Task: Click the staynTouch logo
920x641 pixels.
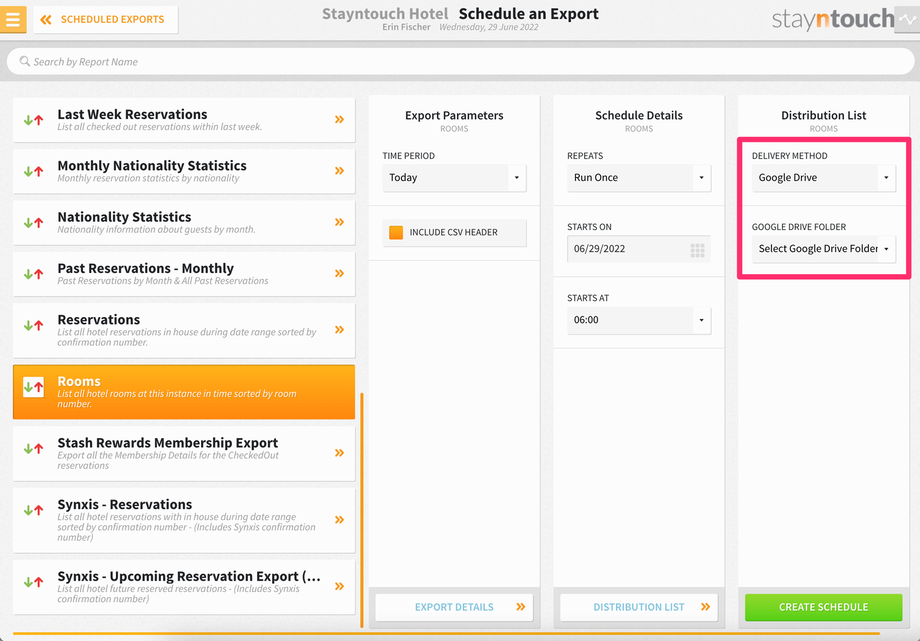Action: [x=832, y=19]
